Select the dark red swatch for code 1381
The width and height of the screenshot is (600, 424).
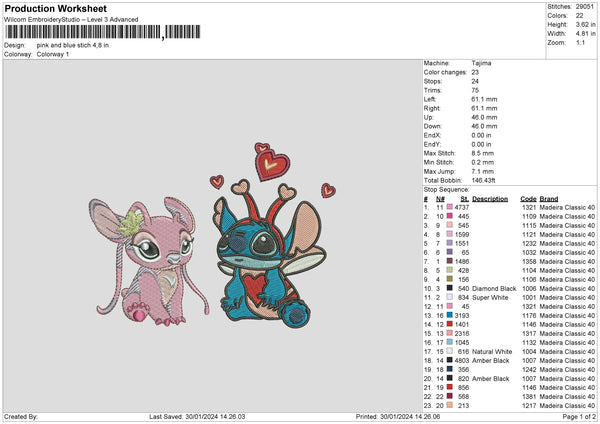(x=450, y=396)
